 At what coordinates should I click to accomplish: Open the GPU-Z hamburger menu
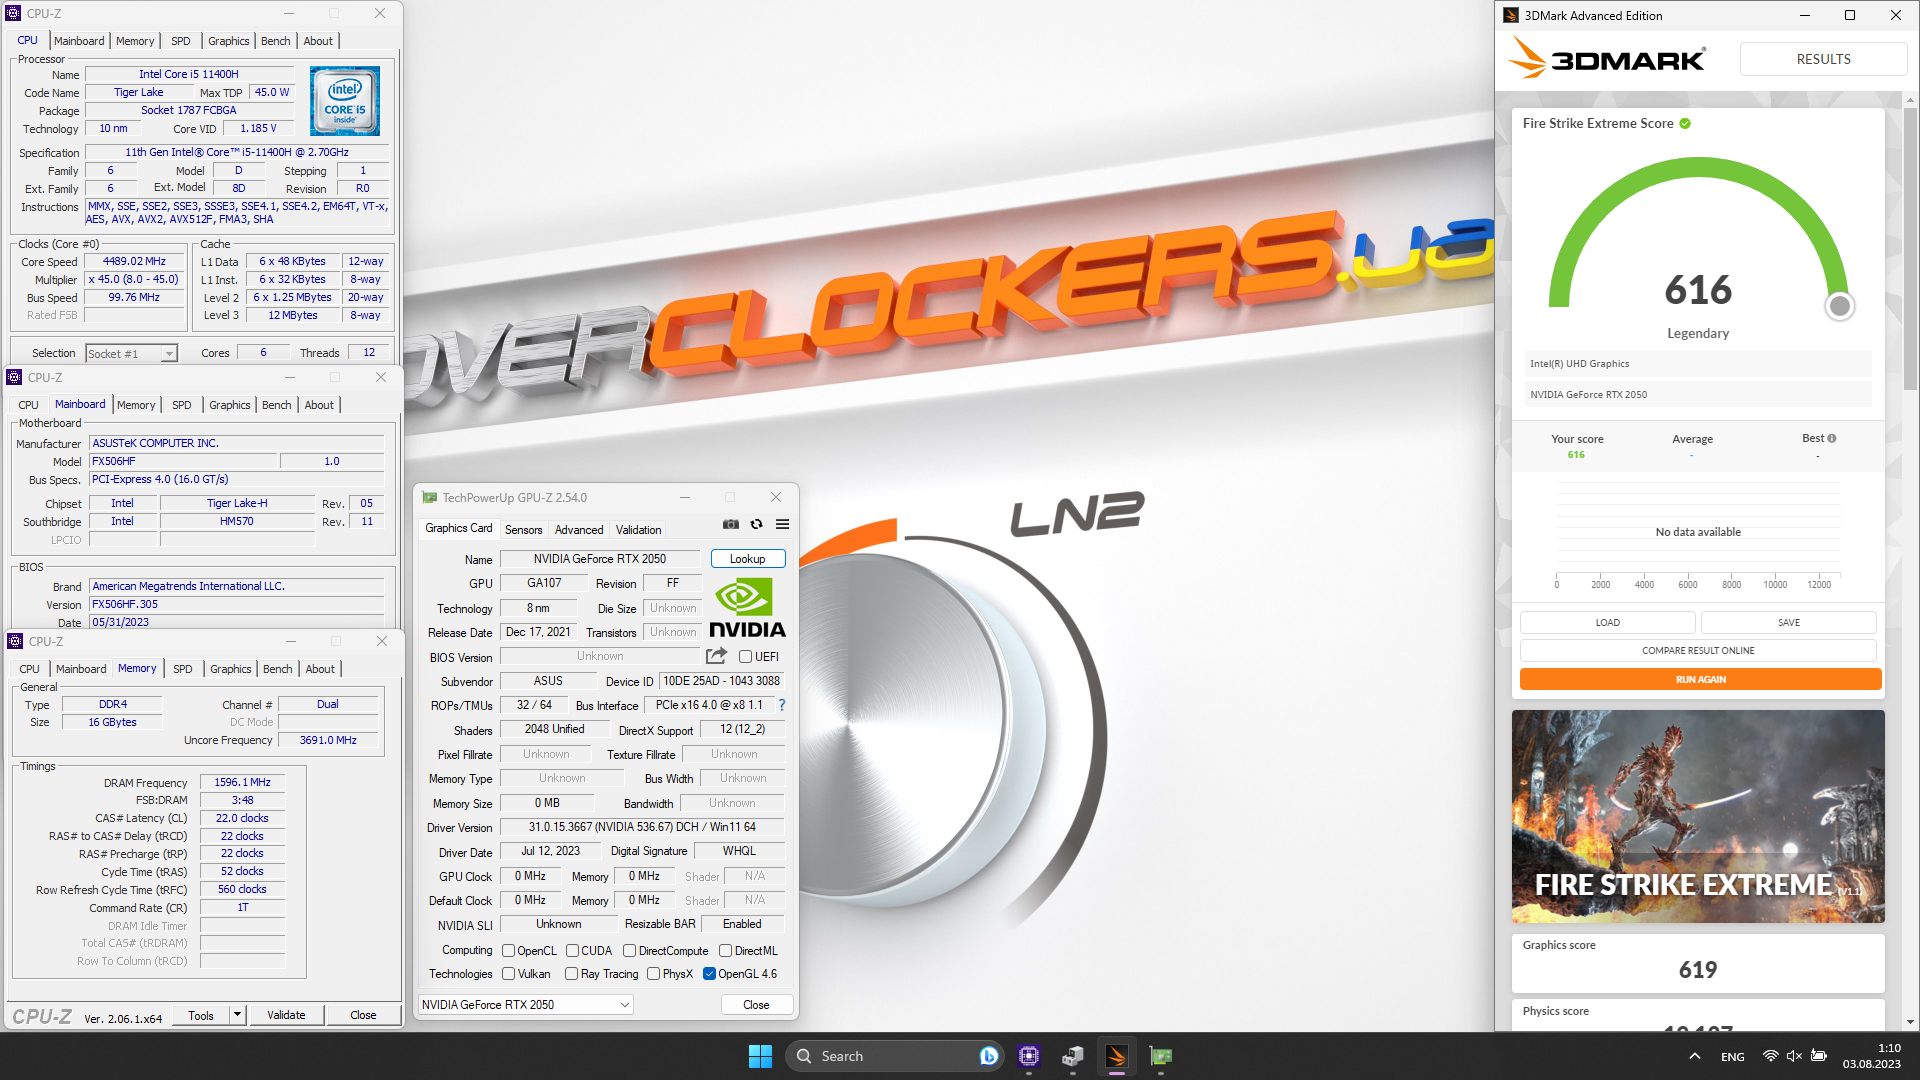(x=783, y=524)
